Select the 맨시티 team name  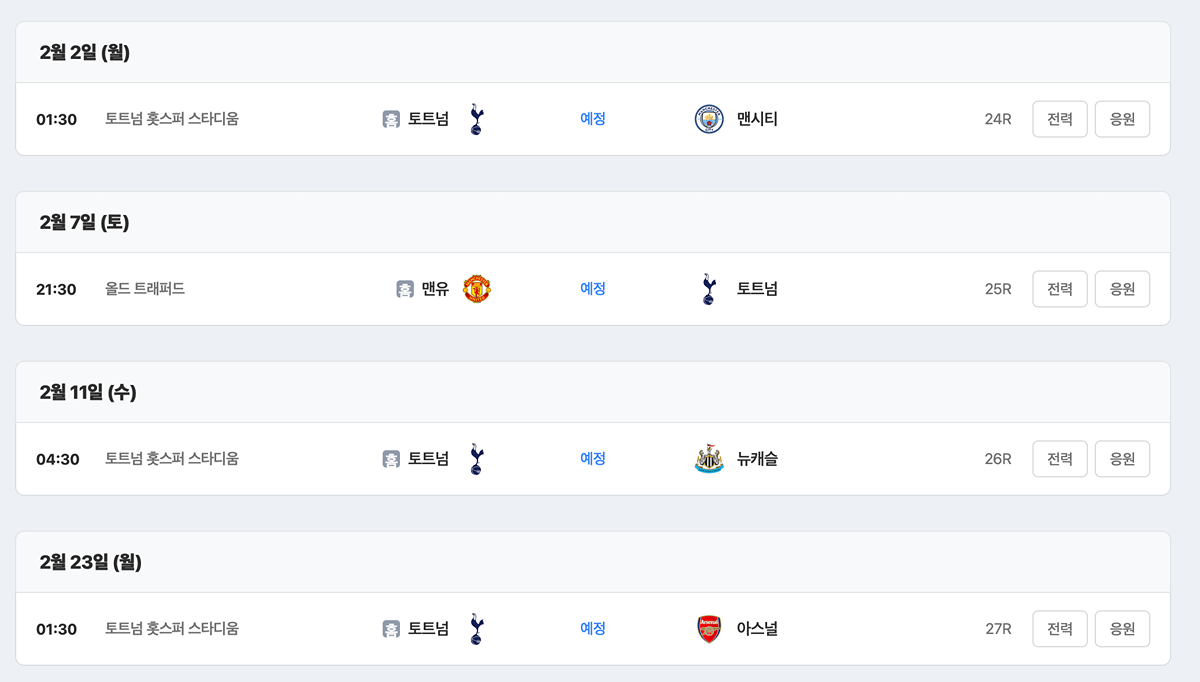(x=757, y=119)
